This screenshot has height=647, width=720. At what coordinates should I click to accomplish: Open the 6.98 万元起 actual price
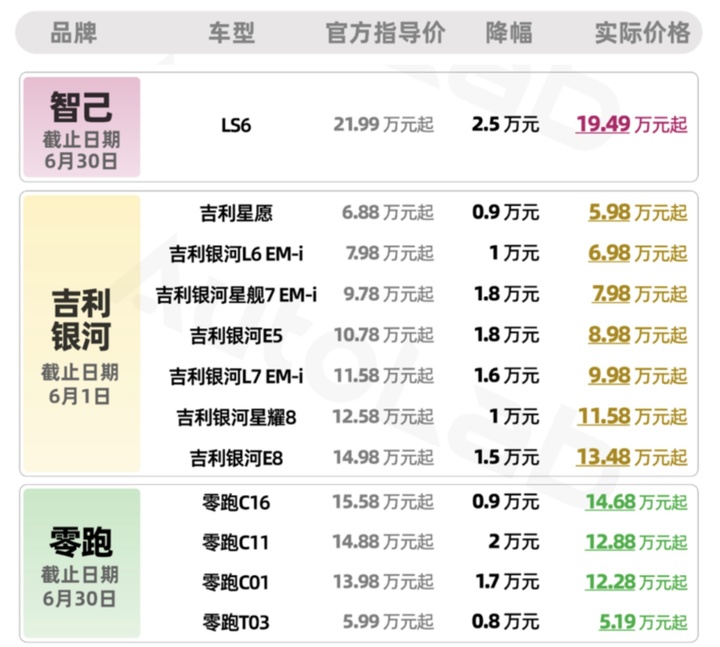pyautogui.click(x=638, y=253)
